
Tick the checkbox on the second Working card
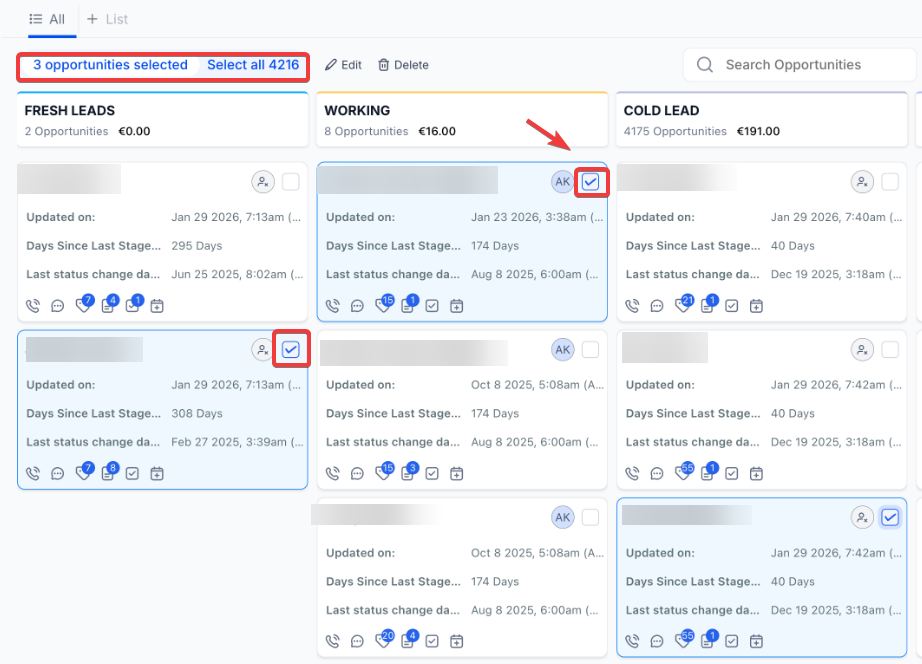pos(590,349)
